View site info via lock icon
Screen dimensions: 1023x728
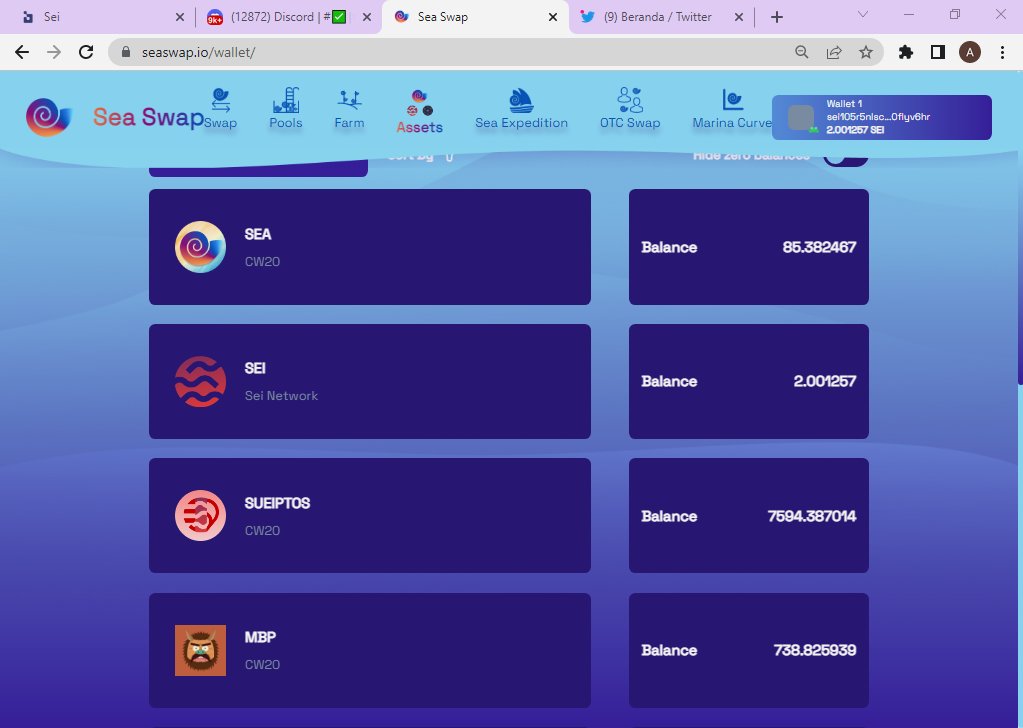[127, 52]
